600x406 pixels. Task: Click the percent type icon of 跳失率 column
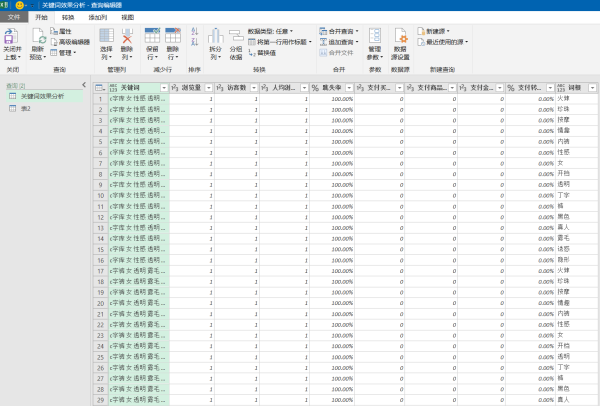(315, 88)
